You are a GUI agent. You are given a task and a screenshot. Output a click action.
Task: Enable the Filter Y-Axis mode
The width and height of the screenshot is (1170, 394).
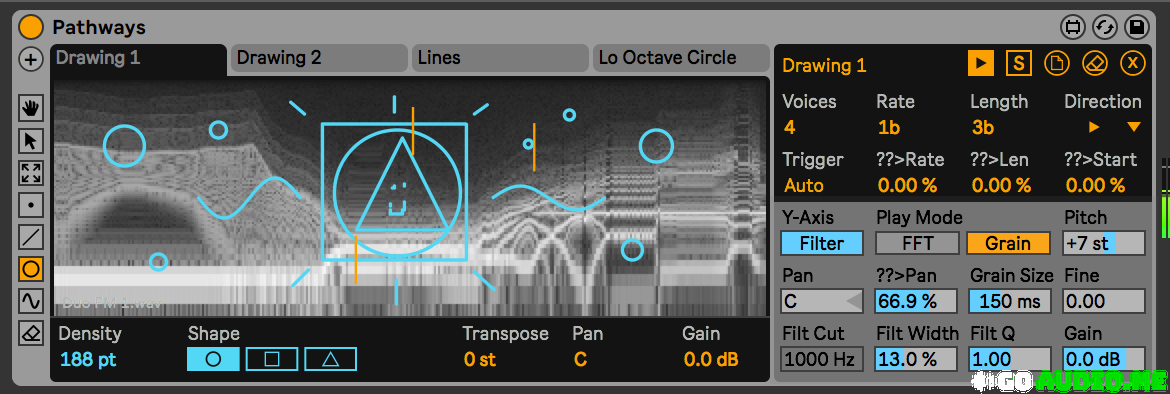(822, 243)
